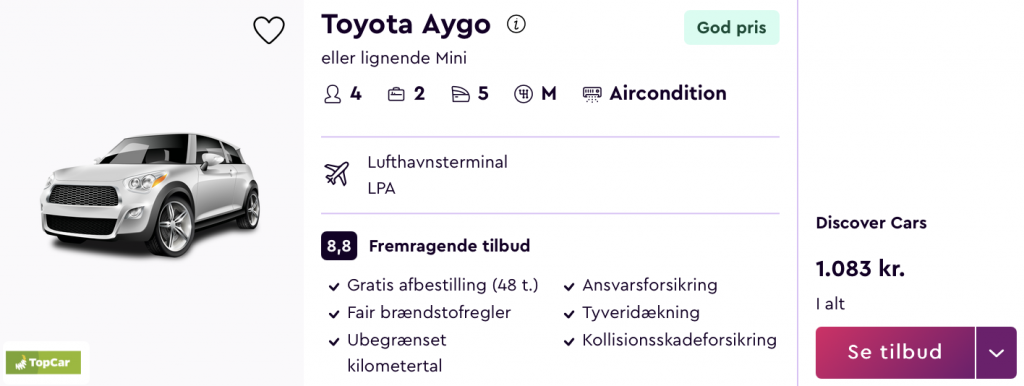Open the Toyota Aygo title
1024x386 pixels.
tap(406, 25)
